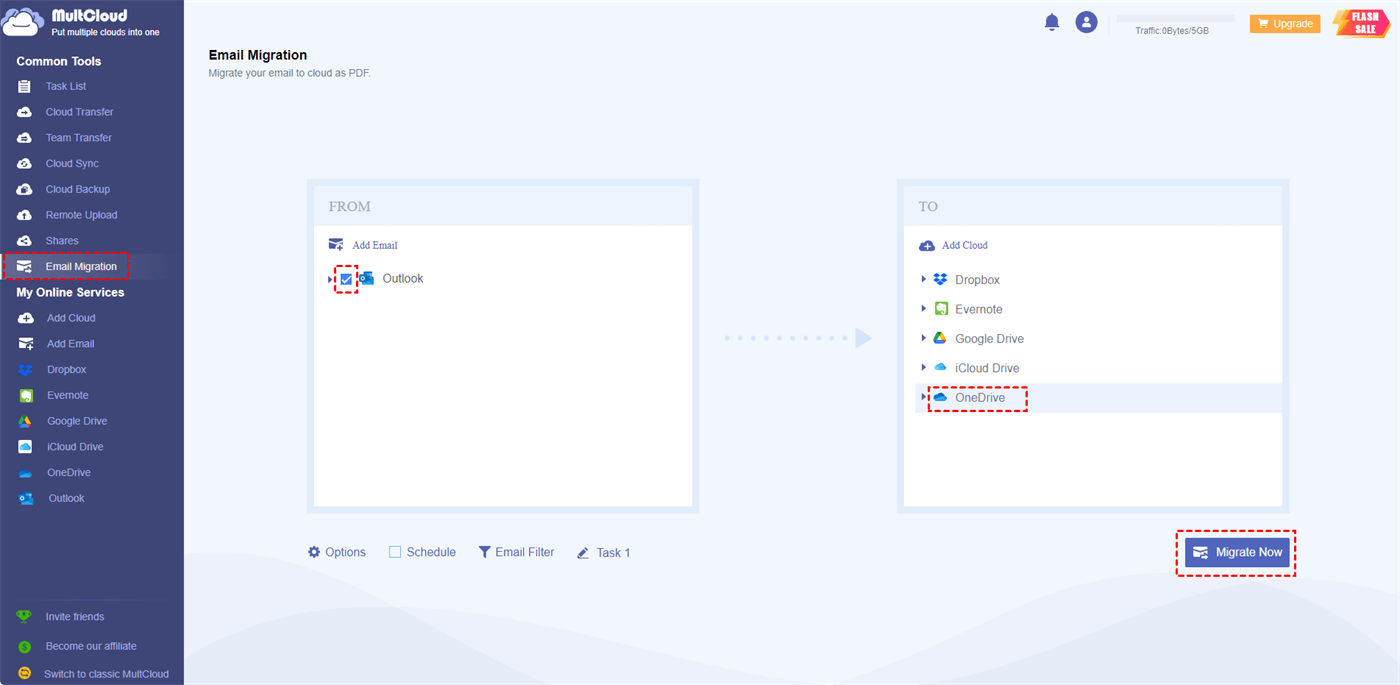Click the iCloud Drive icon in TO panel
The image size is (1400, 685).
click(x=940, y=368)
